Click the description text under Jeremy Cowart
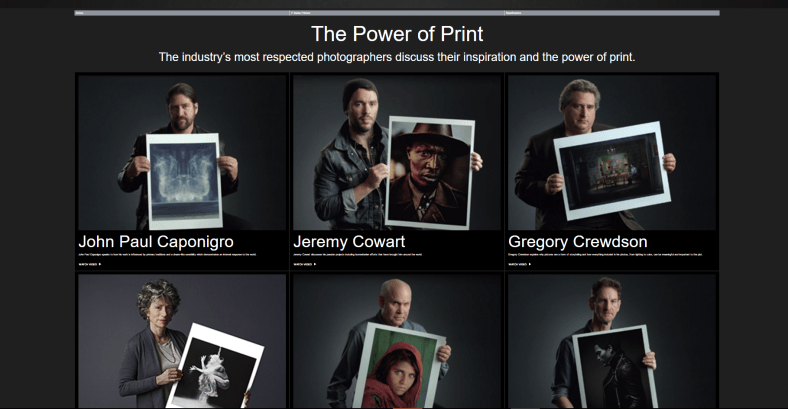The height and width of the screenshot is (409, 788). (358, 255)
